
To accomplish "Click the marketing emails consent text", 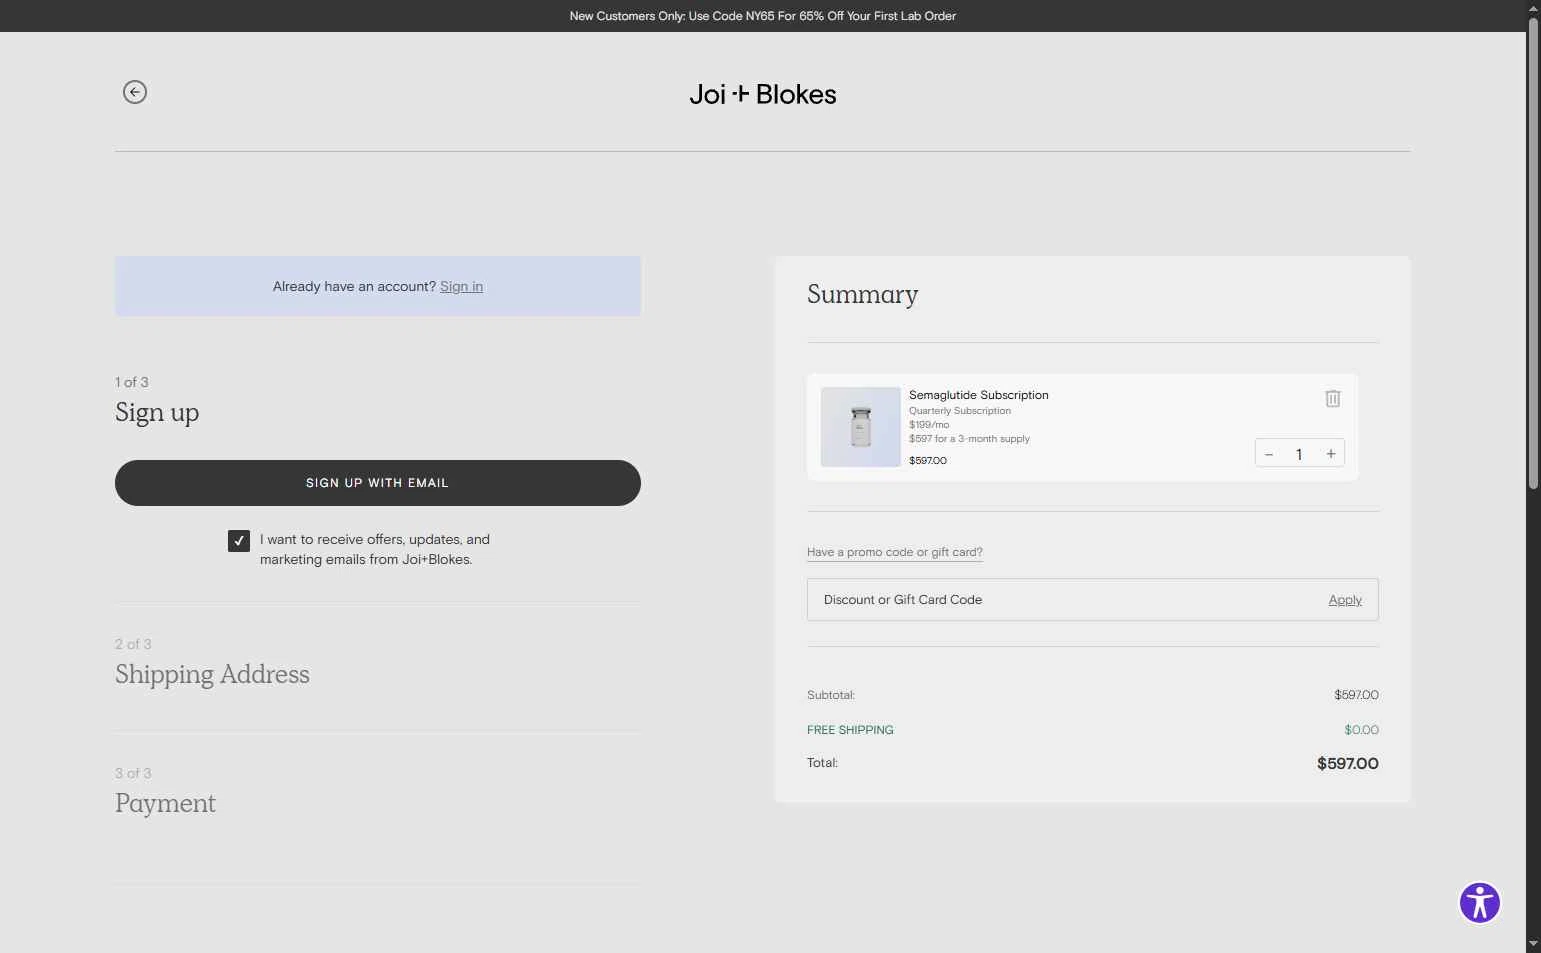I will point(375,549).
